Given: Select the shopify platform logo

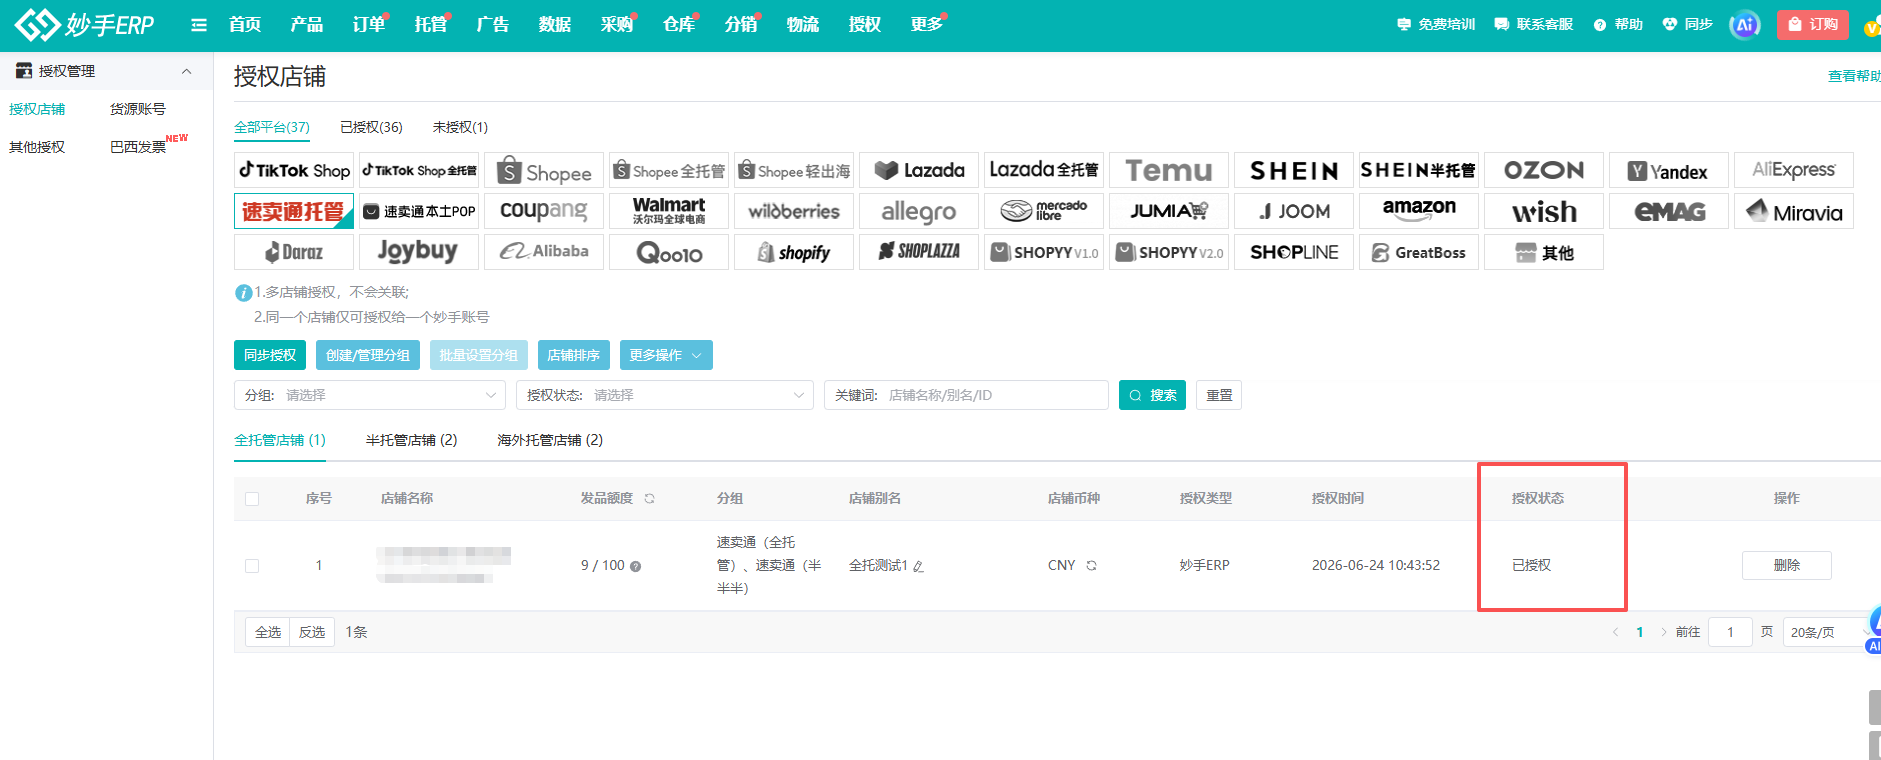Looking at the screenshot, I should click(794, 252).
